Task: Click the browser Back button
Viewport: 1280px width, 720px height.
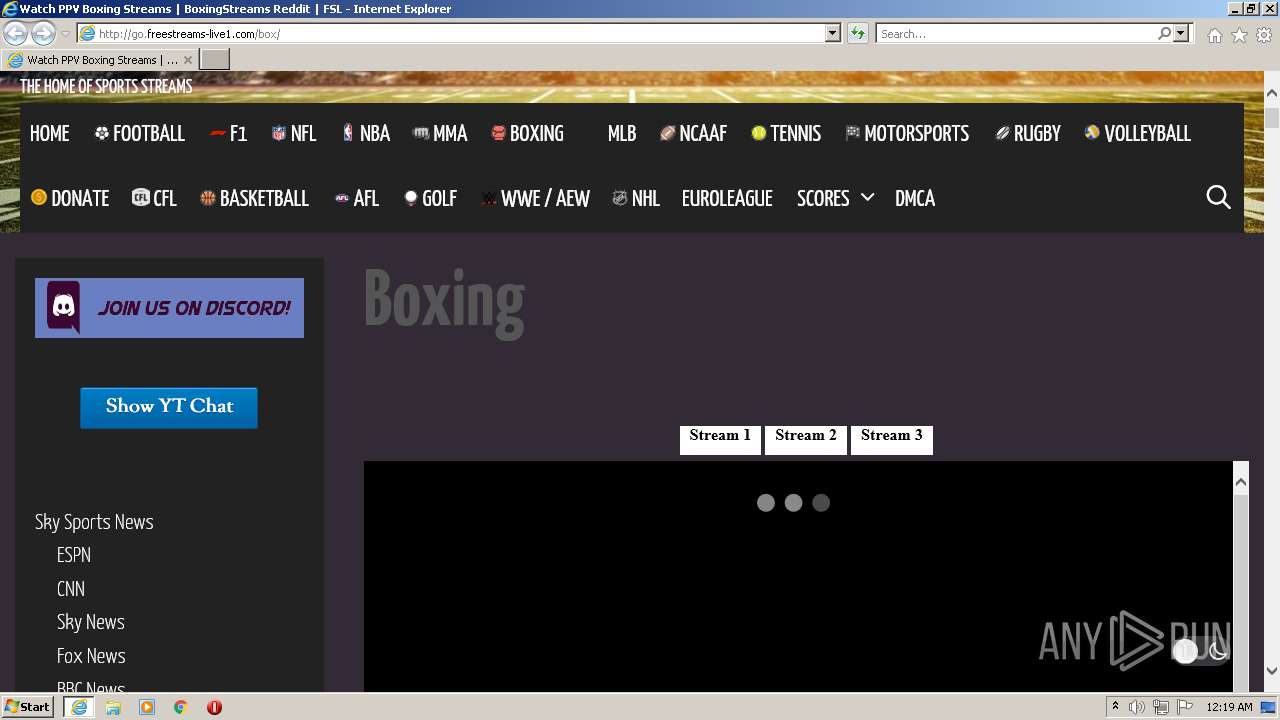Action: (x=15, y=33)
